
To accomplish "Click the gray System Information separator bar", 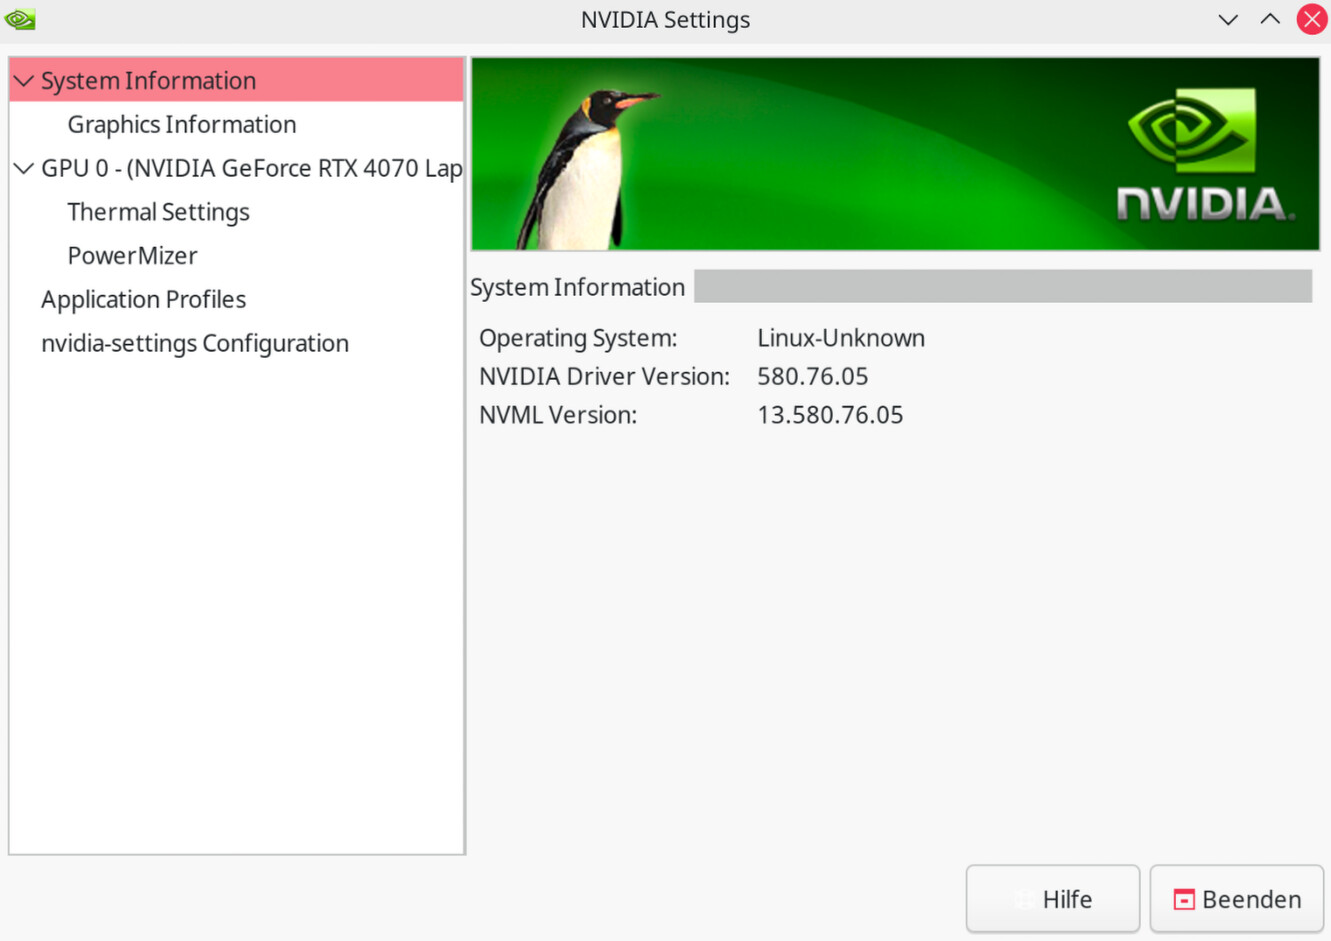I will (1002, 286).
